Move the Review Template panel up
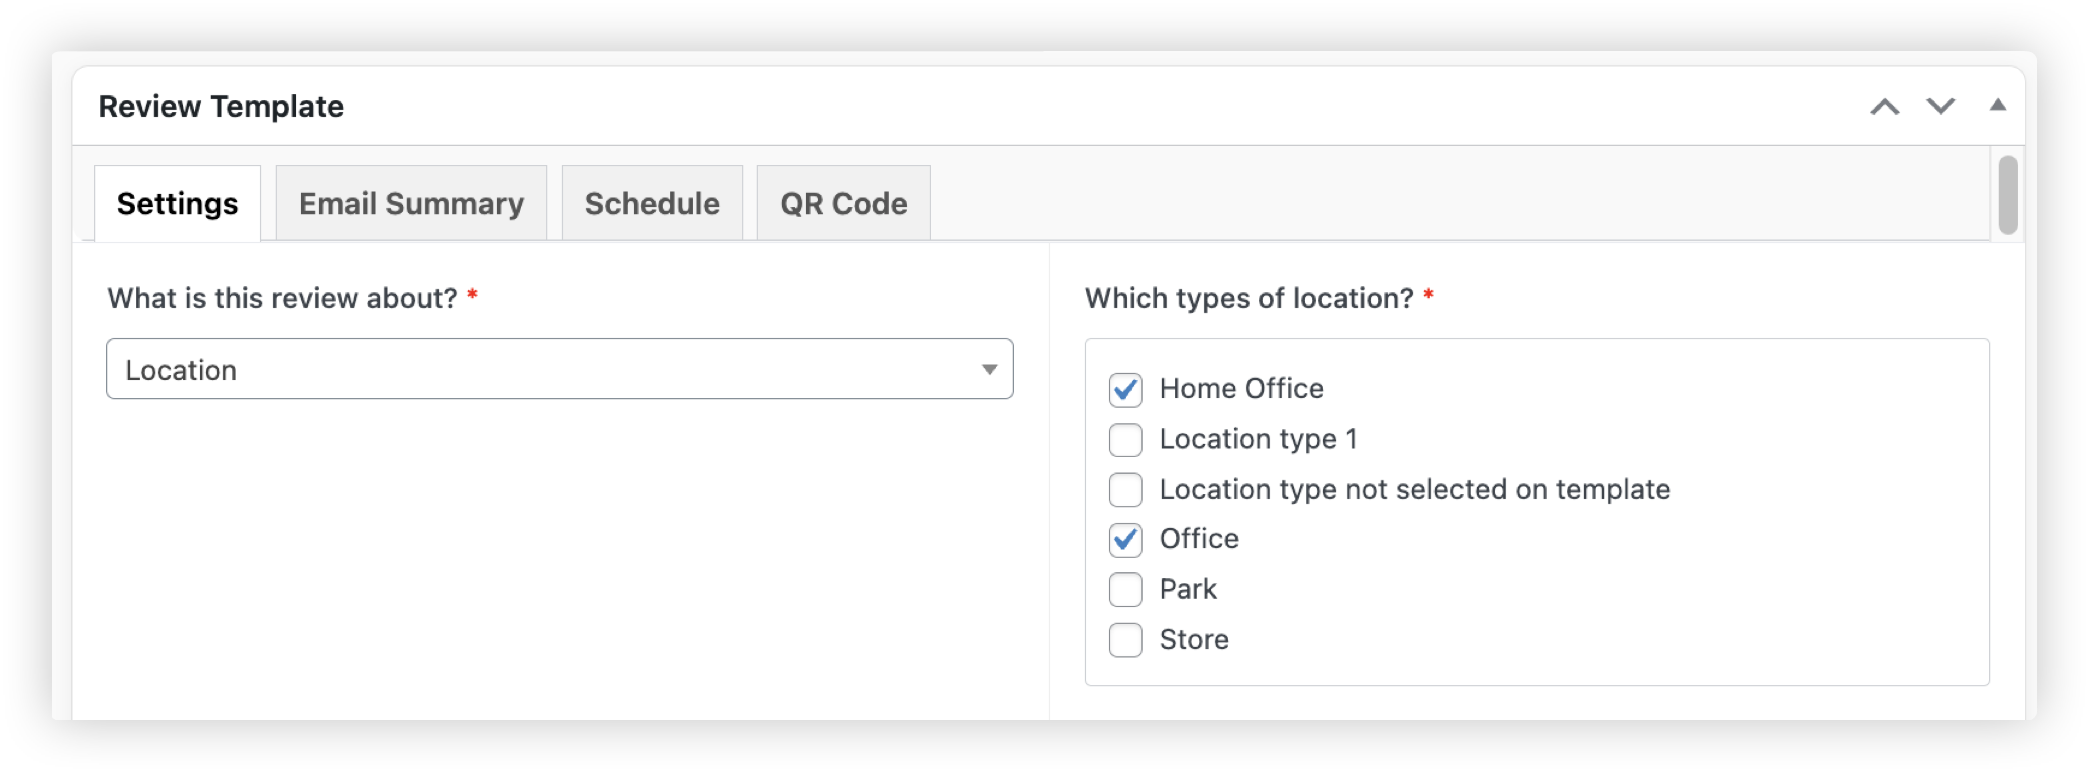The image size is (2090, 772). tap(1884, 107)
